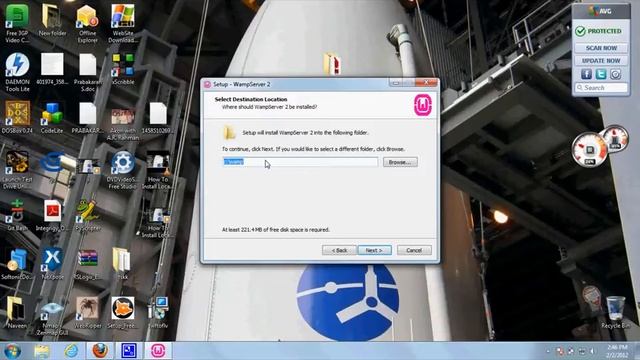Select the Pyscripter desktop icon
This screenshot has width=640, height=360.
(x=87, y=215)
